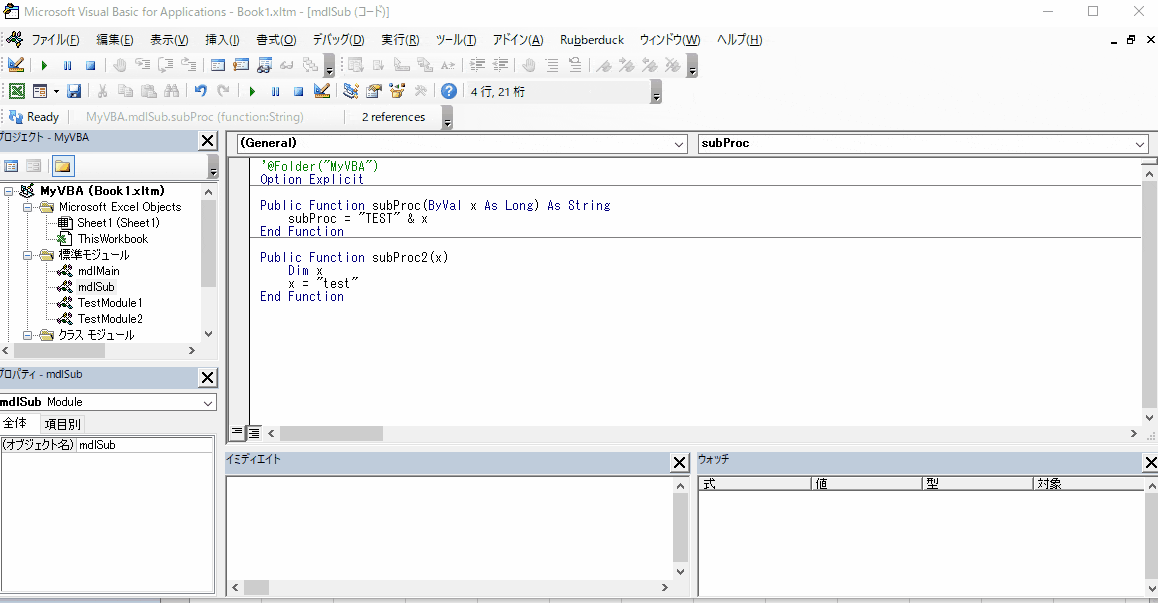
Task: Click the code window's horizontal scrollbar
Action: pyautogui.click(x=330, y=433)
